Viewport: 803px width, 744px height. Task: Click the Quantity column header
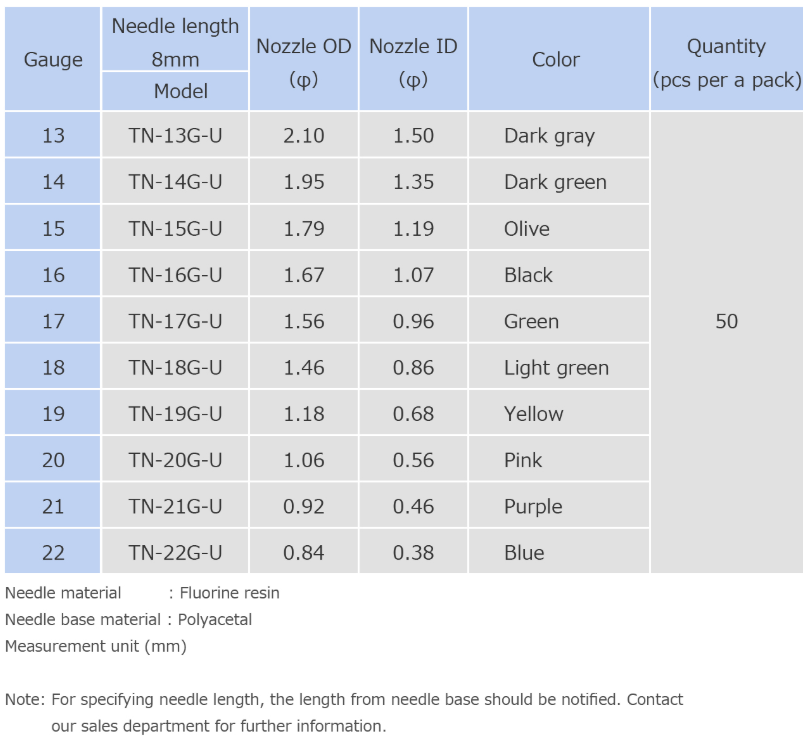726,62
